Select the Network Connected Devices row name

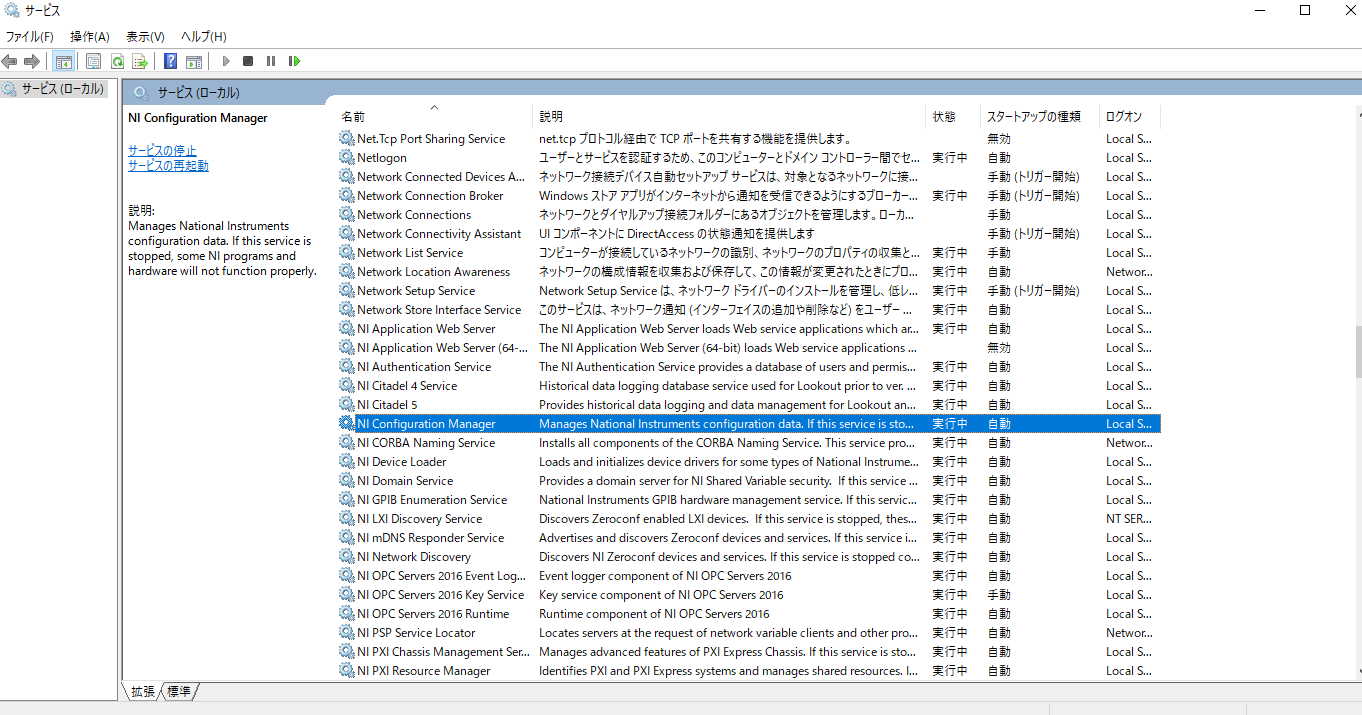pos(440,176)
